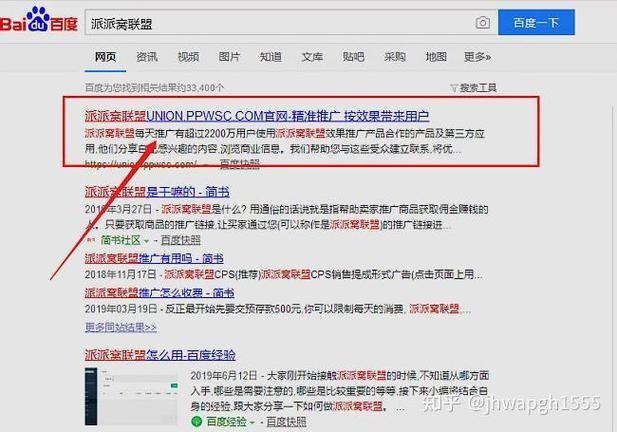The image size is (617, 432).
Task: Expand the 简书社区 source dropdown arrow
Action: 146,240
